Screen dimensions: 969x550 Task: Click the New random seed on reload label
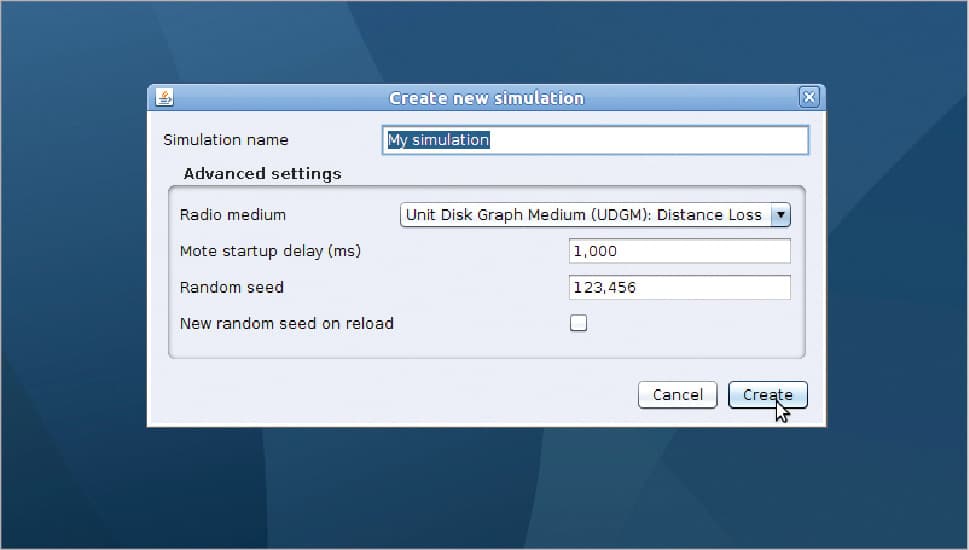[x=286, y=324]
